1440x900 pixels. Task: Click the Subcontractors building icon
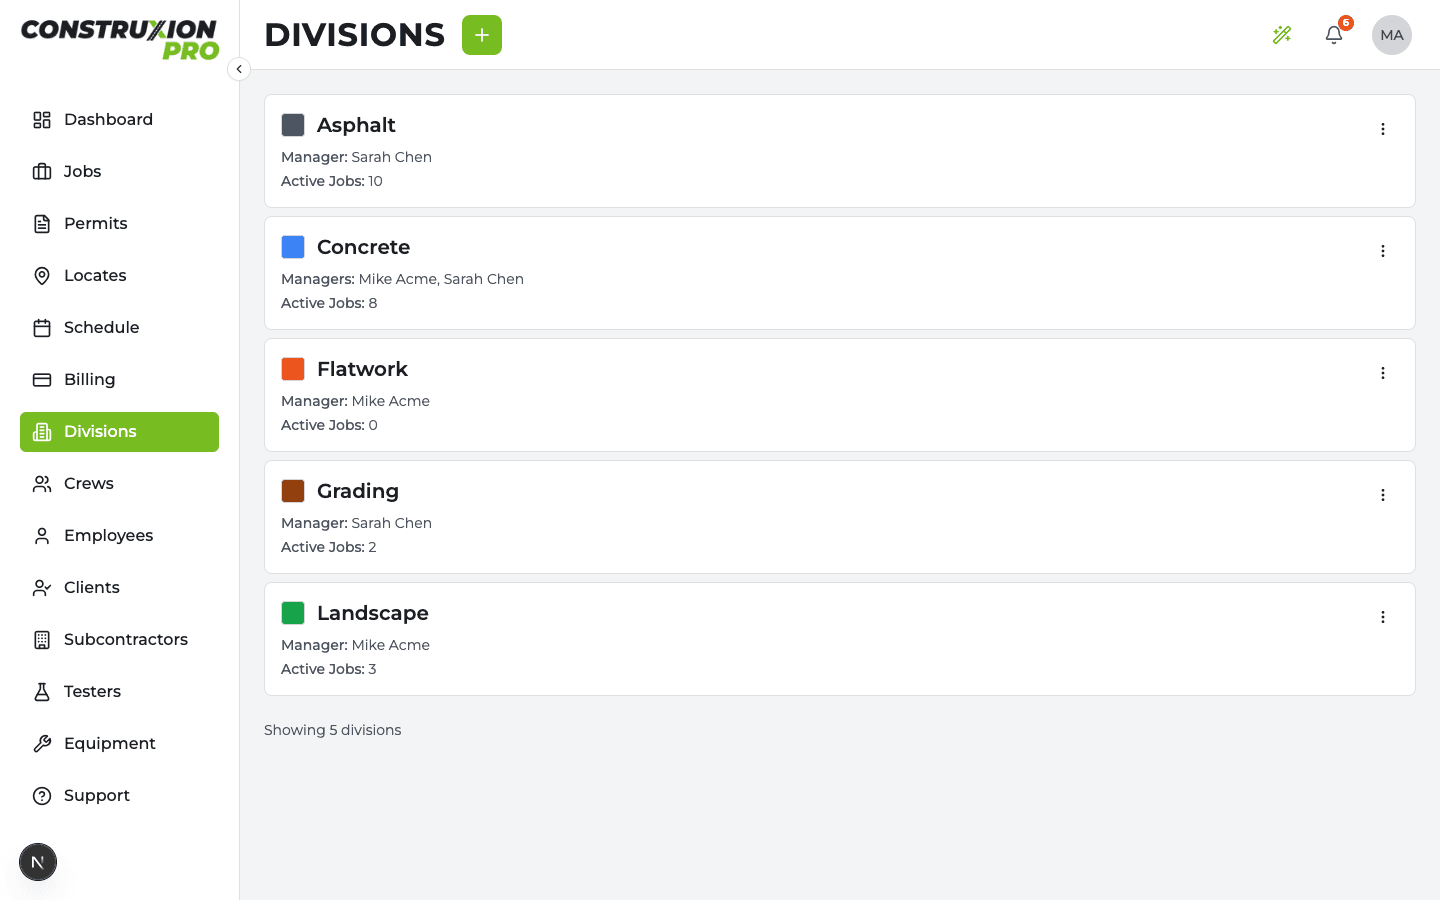coord(42,640)
